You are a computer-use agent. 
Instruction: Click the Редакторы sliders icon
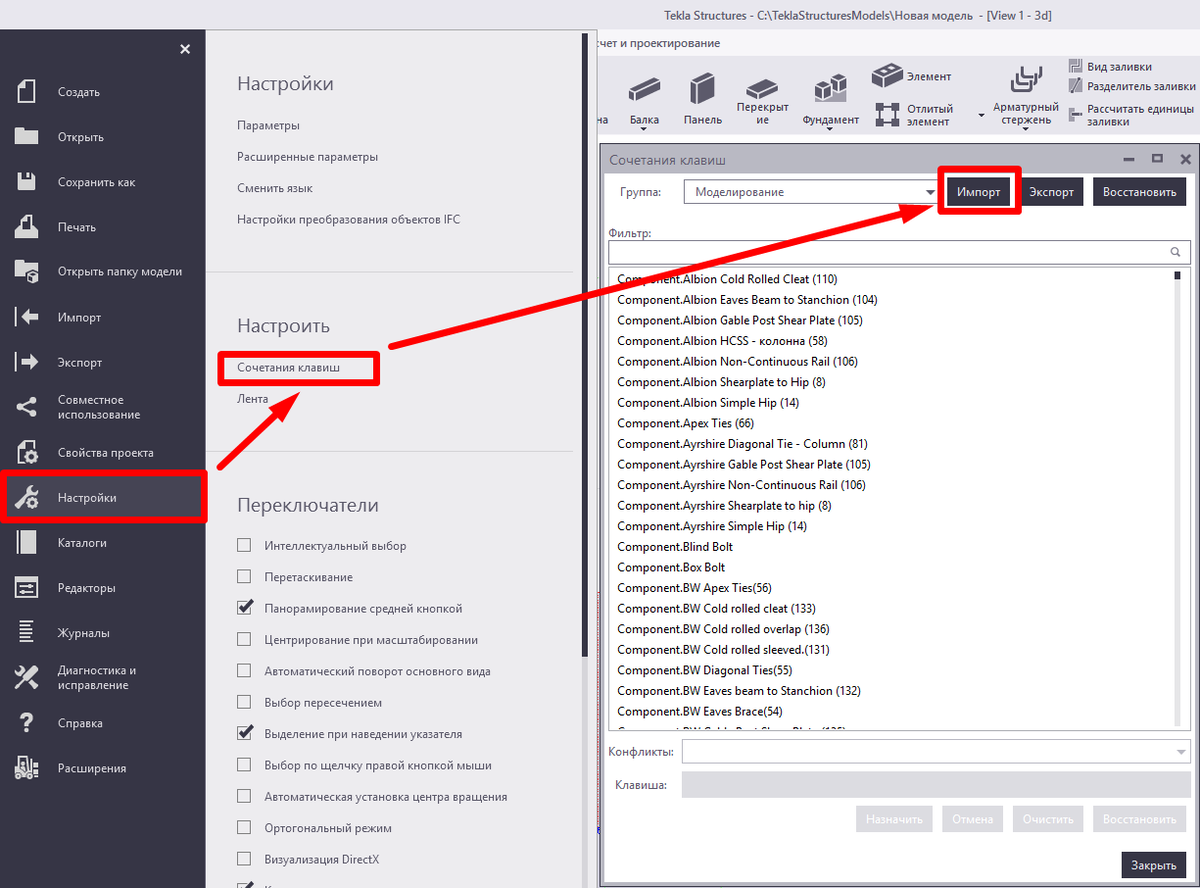26,588
